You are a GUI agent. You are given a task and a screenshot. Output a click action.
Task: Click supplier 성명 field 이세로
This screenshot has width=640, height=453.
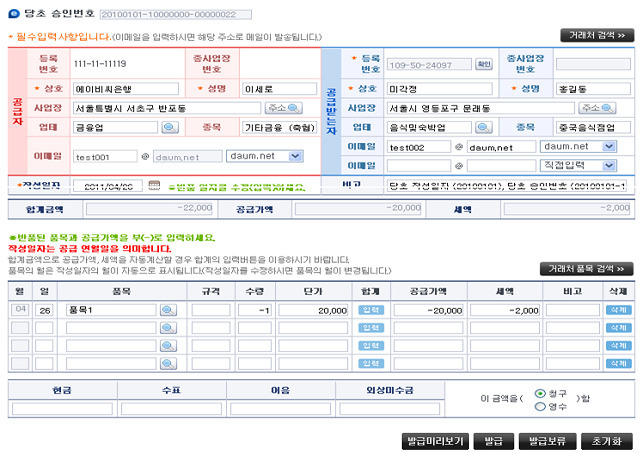(x=279, y=89)
